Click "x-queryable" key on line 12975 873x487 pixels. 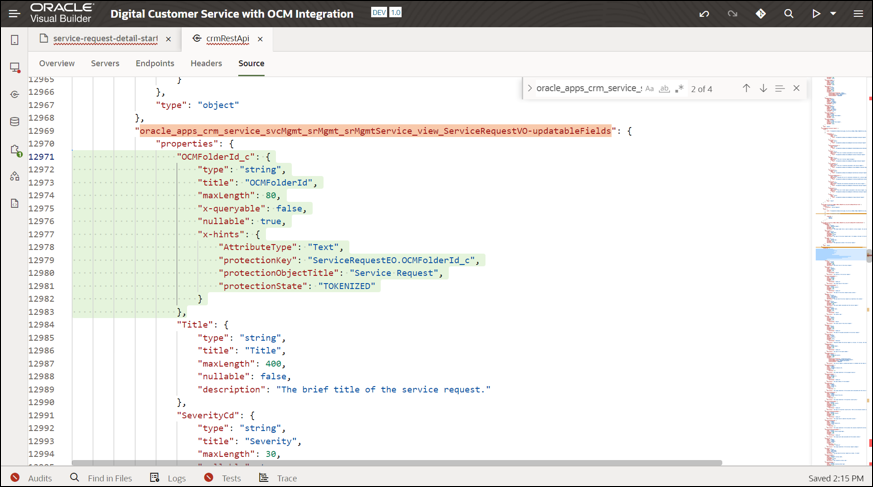(x=232, y=208)
